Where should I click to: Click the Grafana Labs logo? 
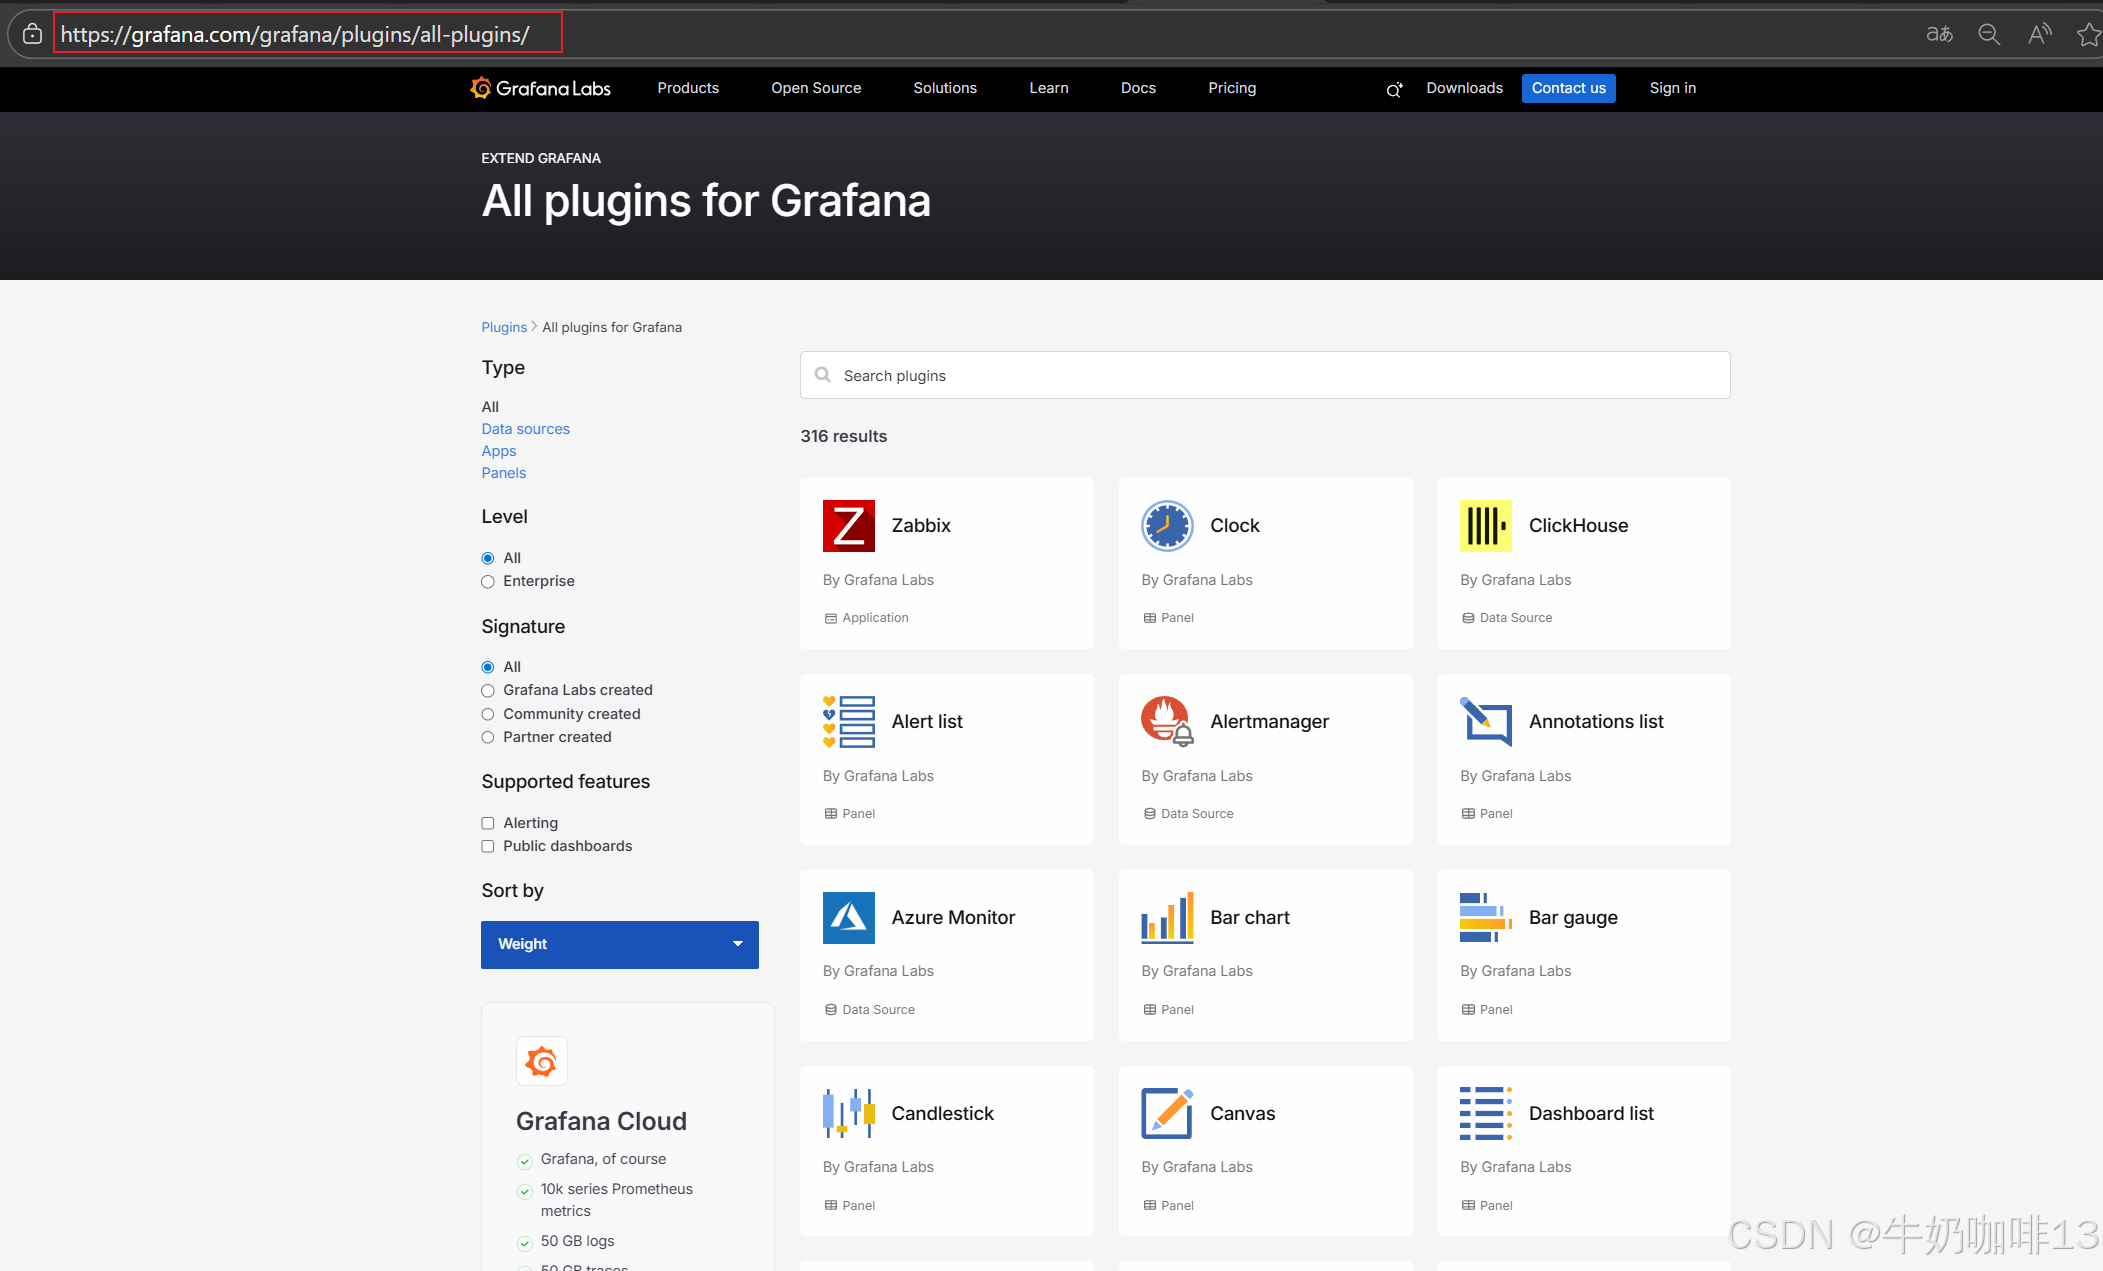coord(541,88)
